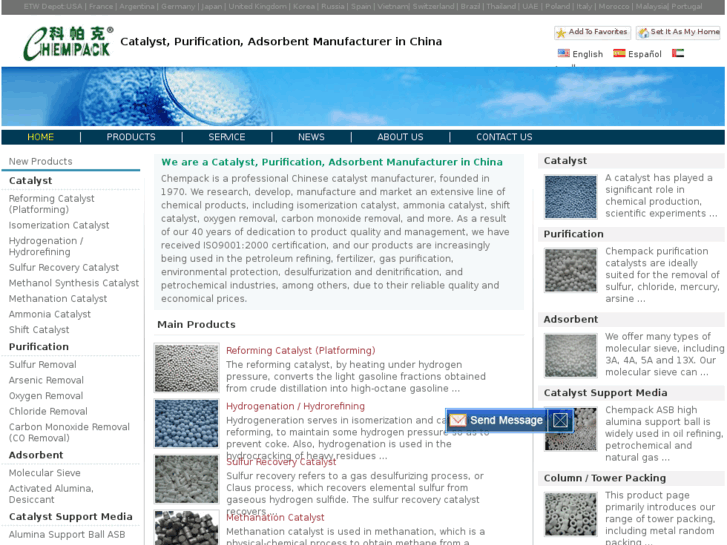Open Methanol Synthesis Catalyst link
This screenshot has width=727, height=545.
(x=74, y=283)
